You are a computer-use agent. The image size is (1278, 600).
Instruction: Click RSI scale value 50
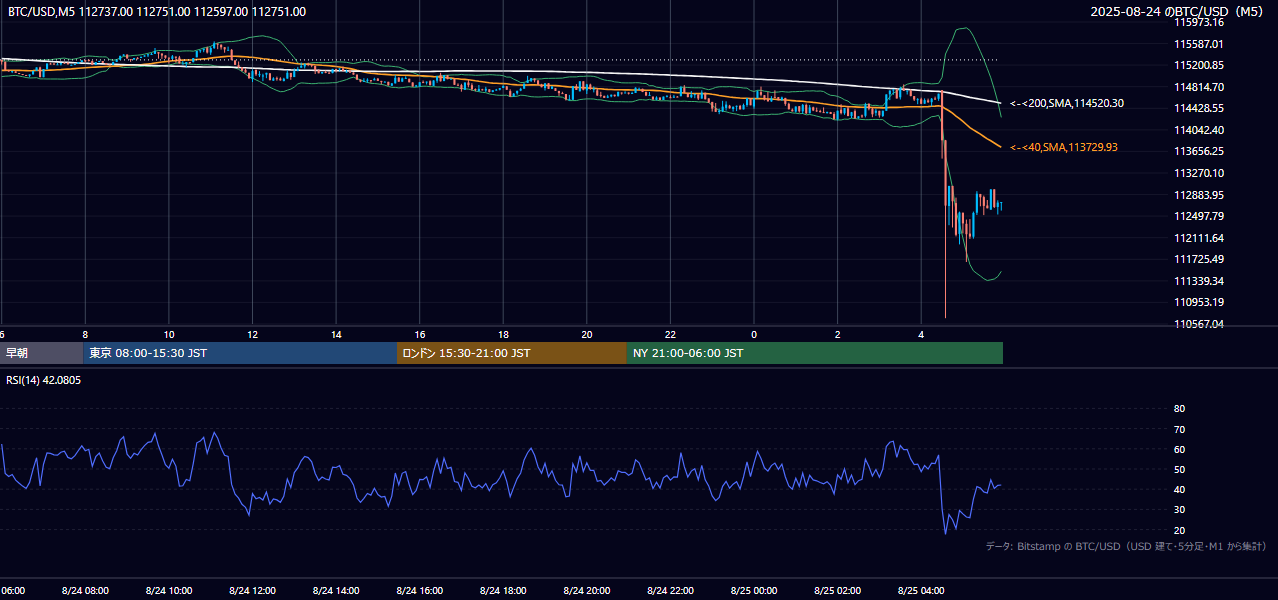tap(1179, 469)
